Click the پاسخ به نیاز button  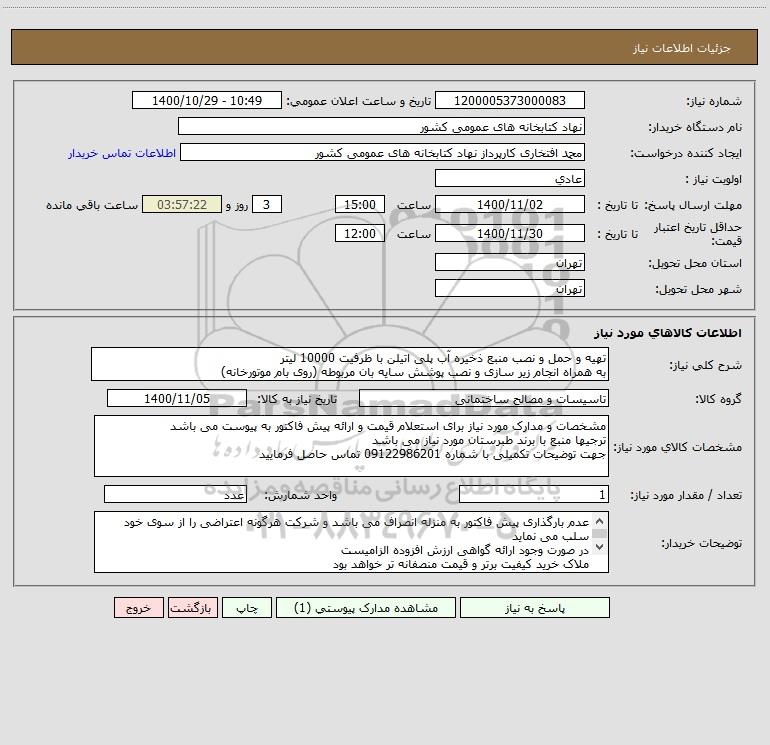click(x=535, y=608)
